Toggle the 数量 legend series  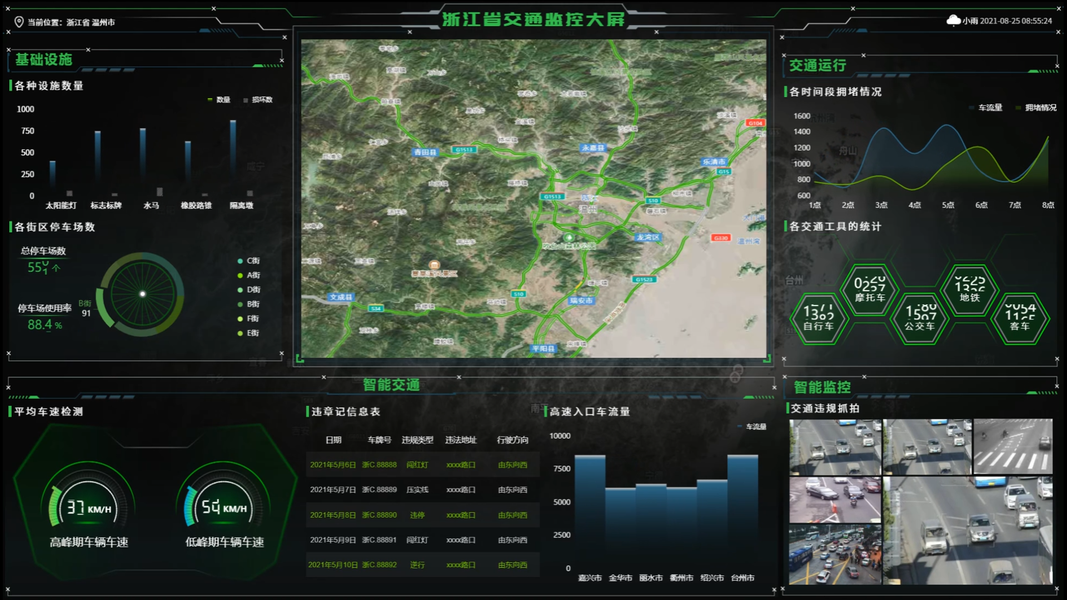point(218,100)
